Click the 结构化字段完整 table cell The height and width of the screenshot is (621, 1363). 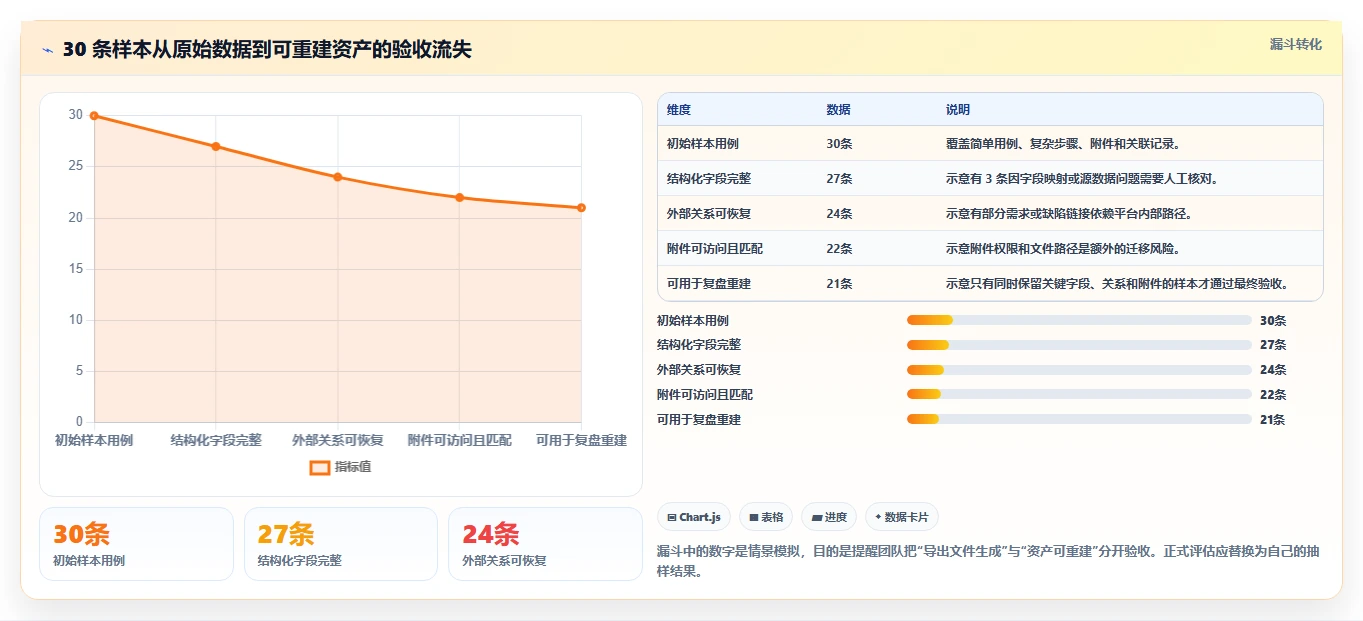point(737,178)
